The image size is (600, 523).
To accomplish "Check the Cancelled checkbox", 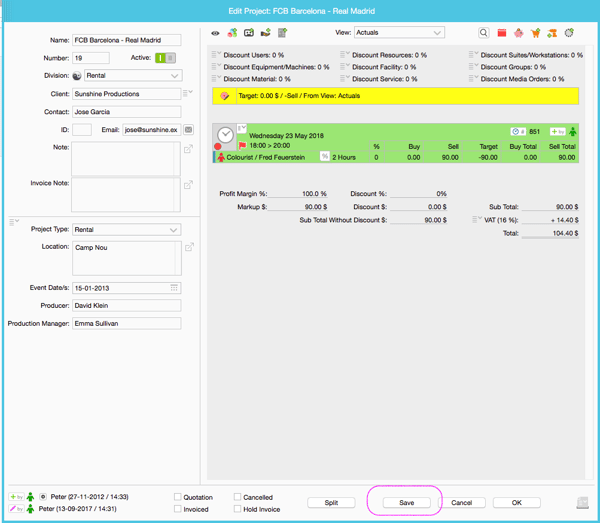I will (237, 497).
